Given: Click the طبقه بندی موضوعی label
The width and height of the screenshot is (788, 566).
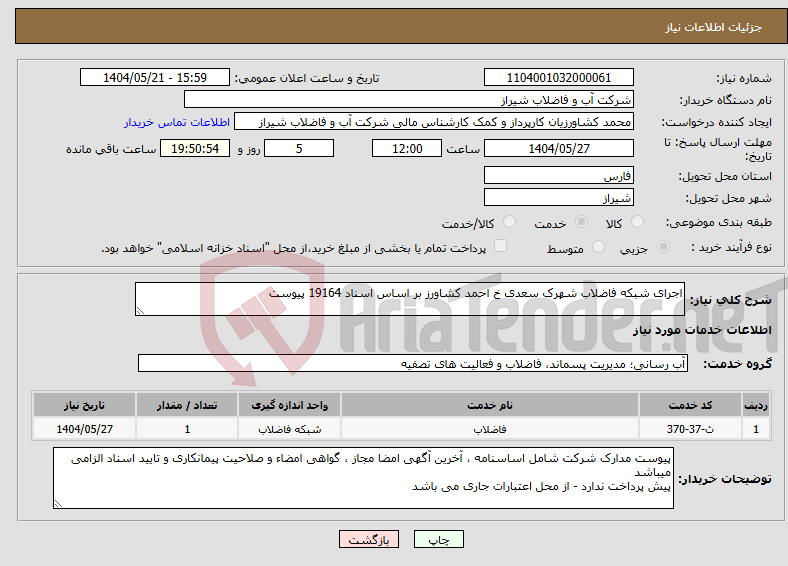Looking at the screenshot, I should click(719, 222).
